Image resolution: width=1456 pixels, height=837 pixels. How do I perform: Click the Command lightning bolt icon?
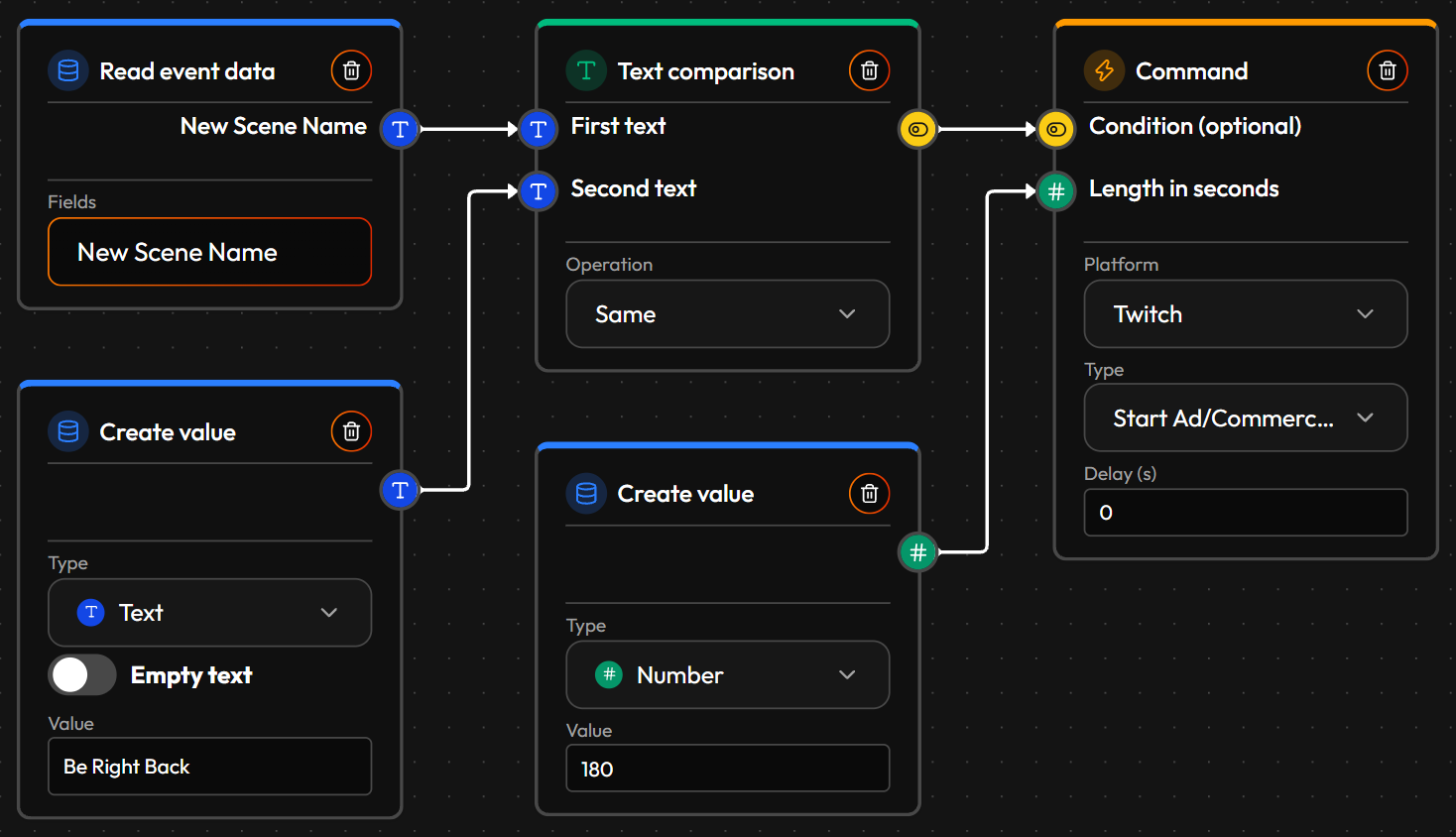point(1104,71)
